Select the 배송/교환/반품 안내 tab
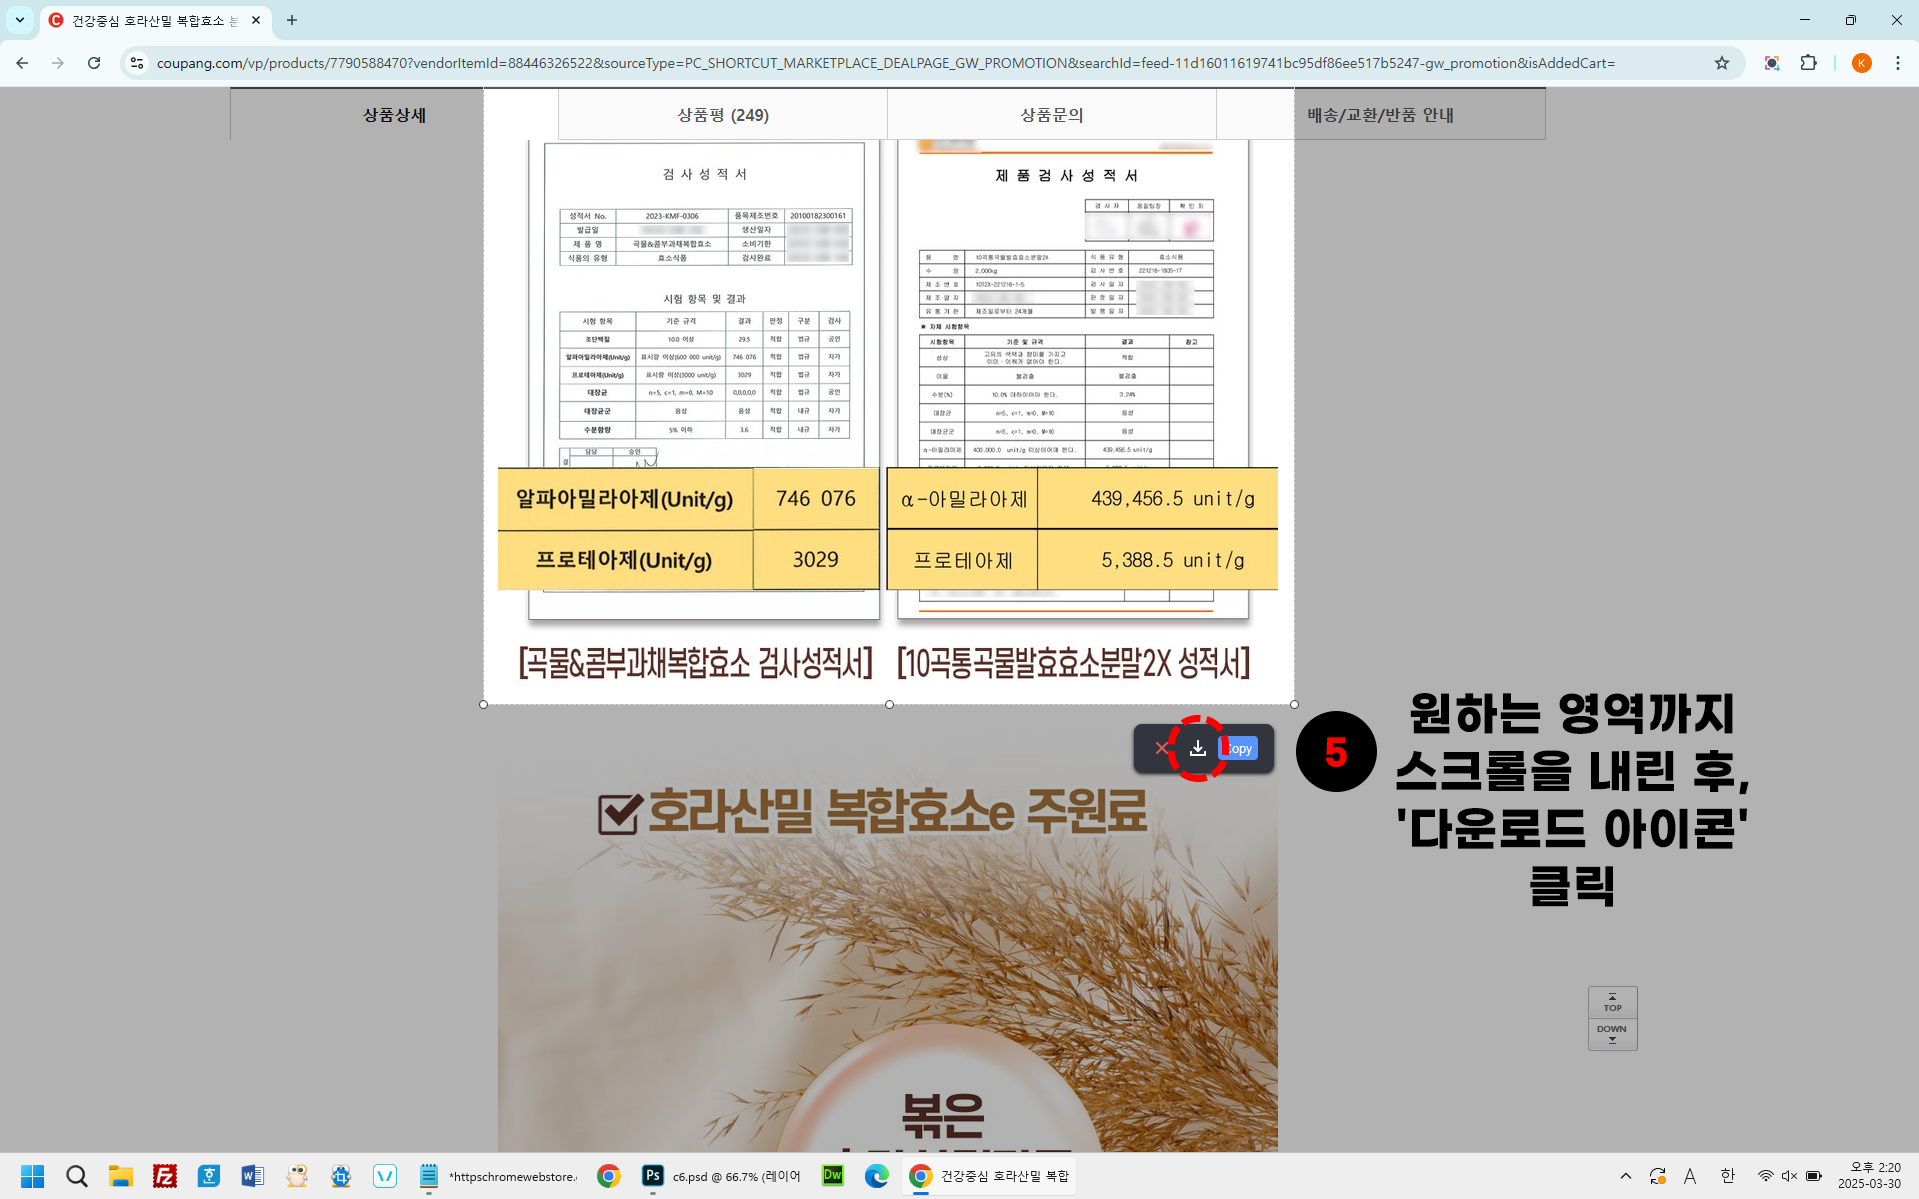The width and height of the screenshot is (1919, 1199). click(x=1380, y=115)
